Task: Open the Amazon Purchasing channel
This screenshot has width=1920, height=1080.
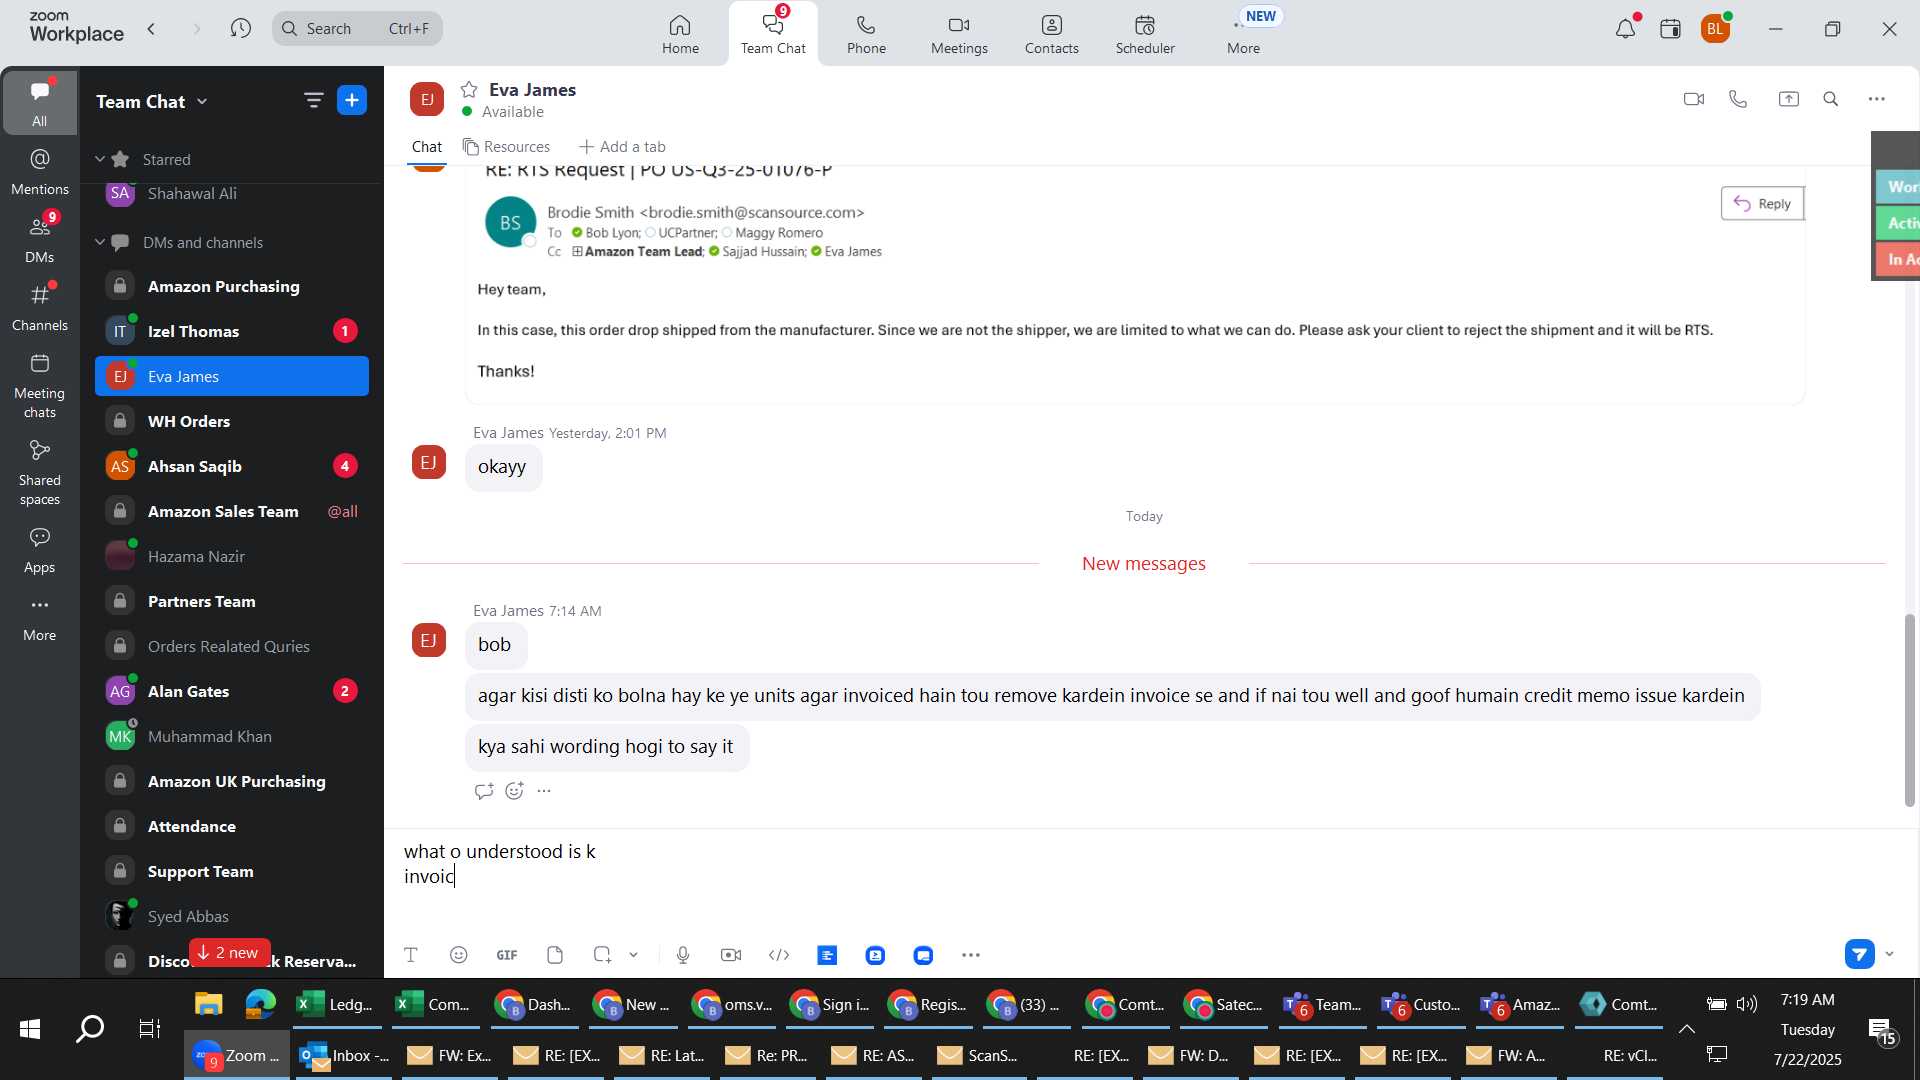Action: tap(232, 286)
